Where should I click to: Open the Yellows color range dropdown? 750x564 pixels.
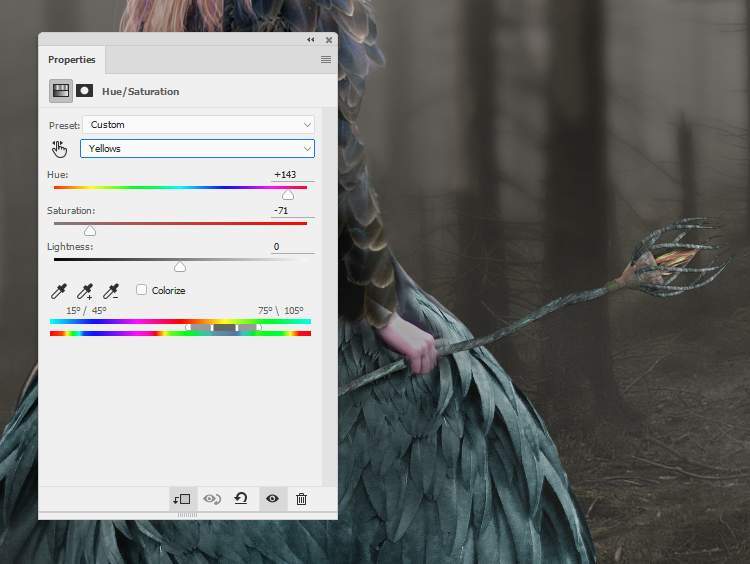coord(198,149)
